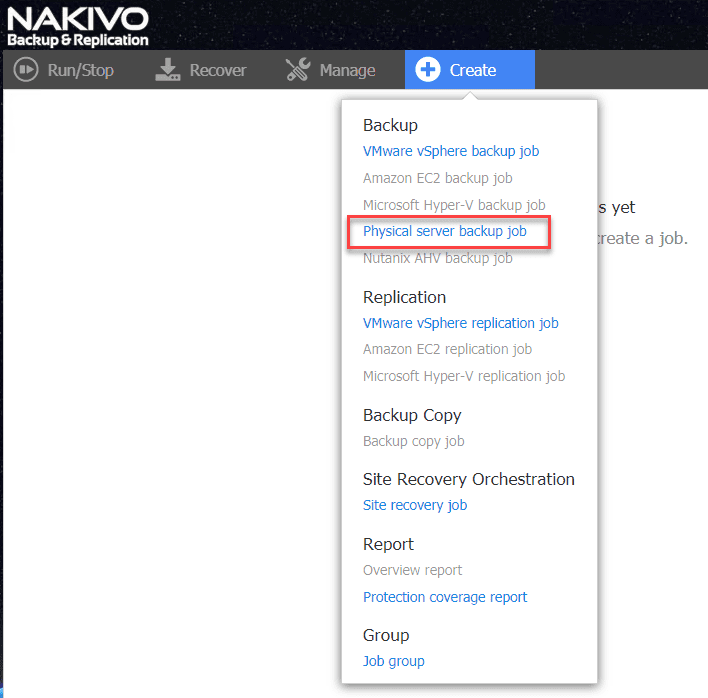
Task: Create a Physical server backup job
Action: (445, 231)
